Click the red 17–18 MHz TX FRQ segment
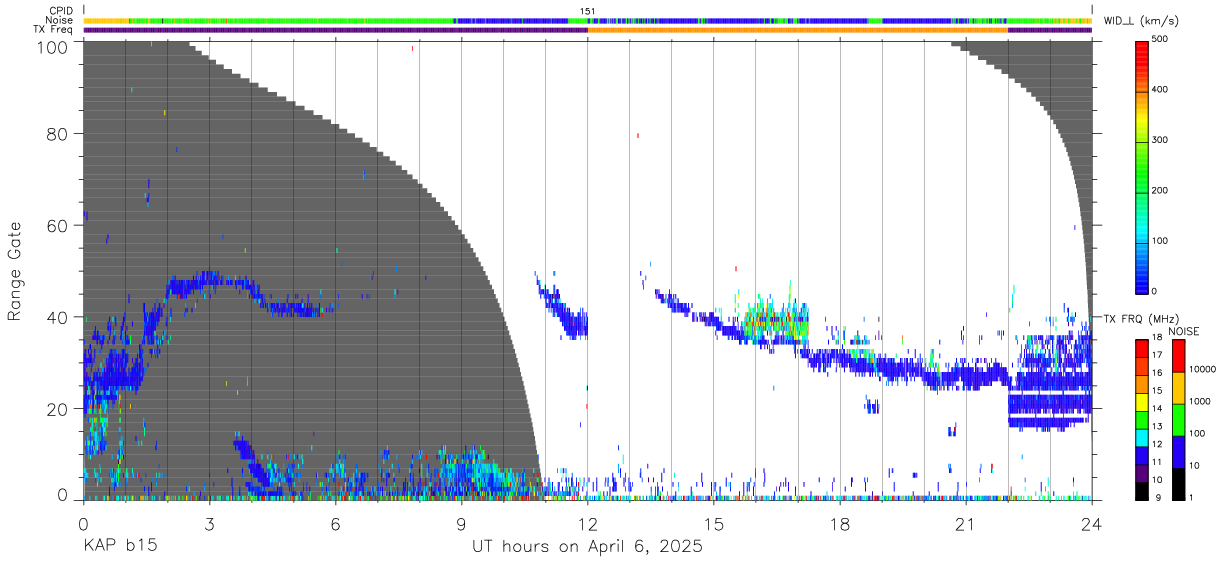1228x567 pixels. pyautogui.click(x=1142, y=348)
